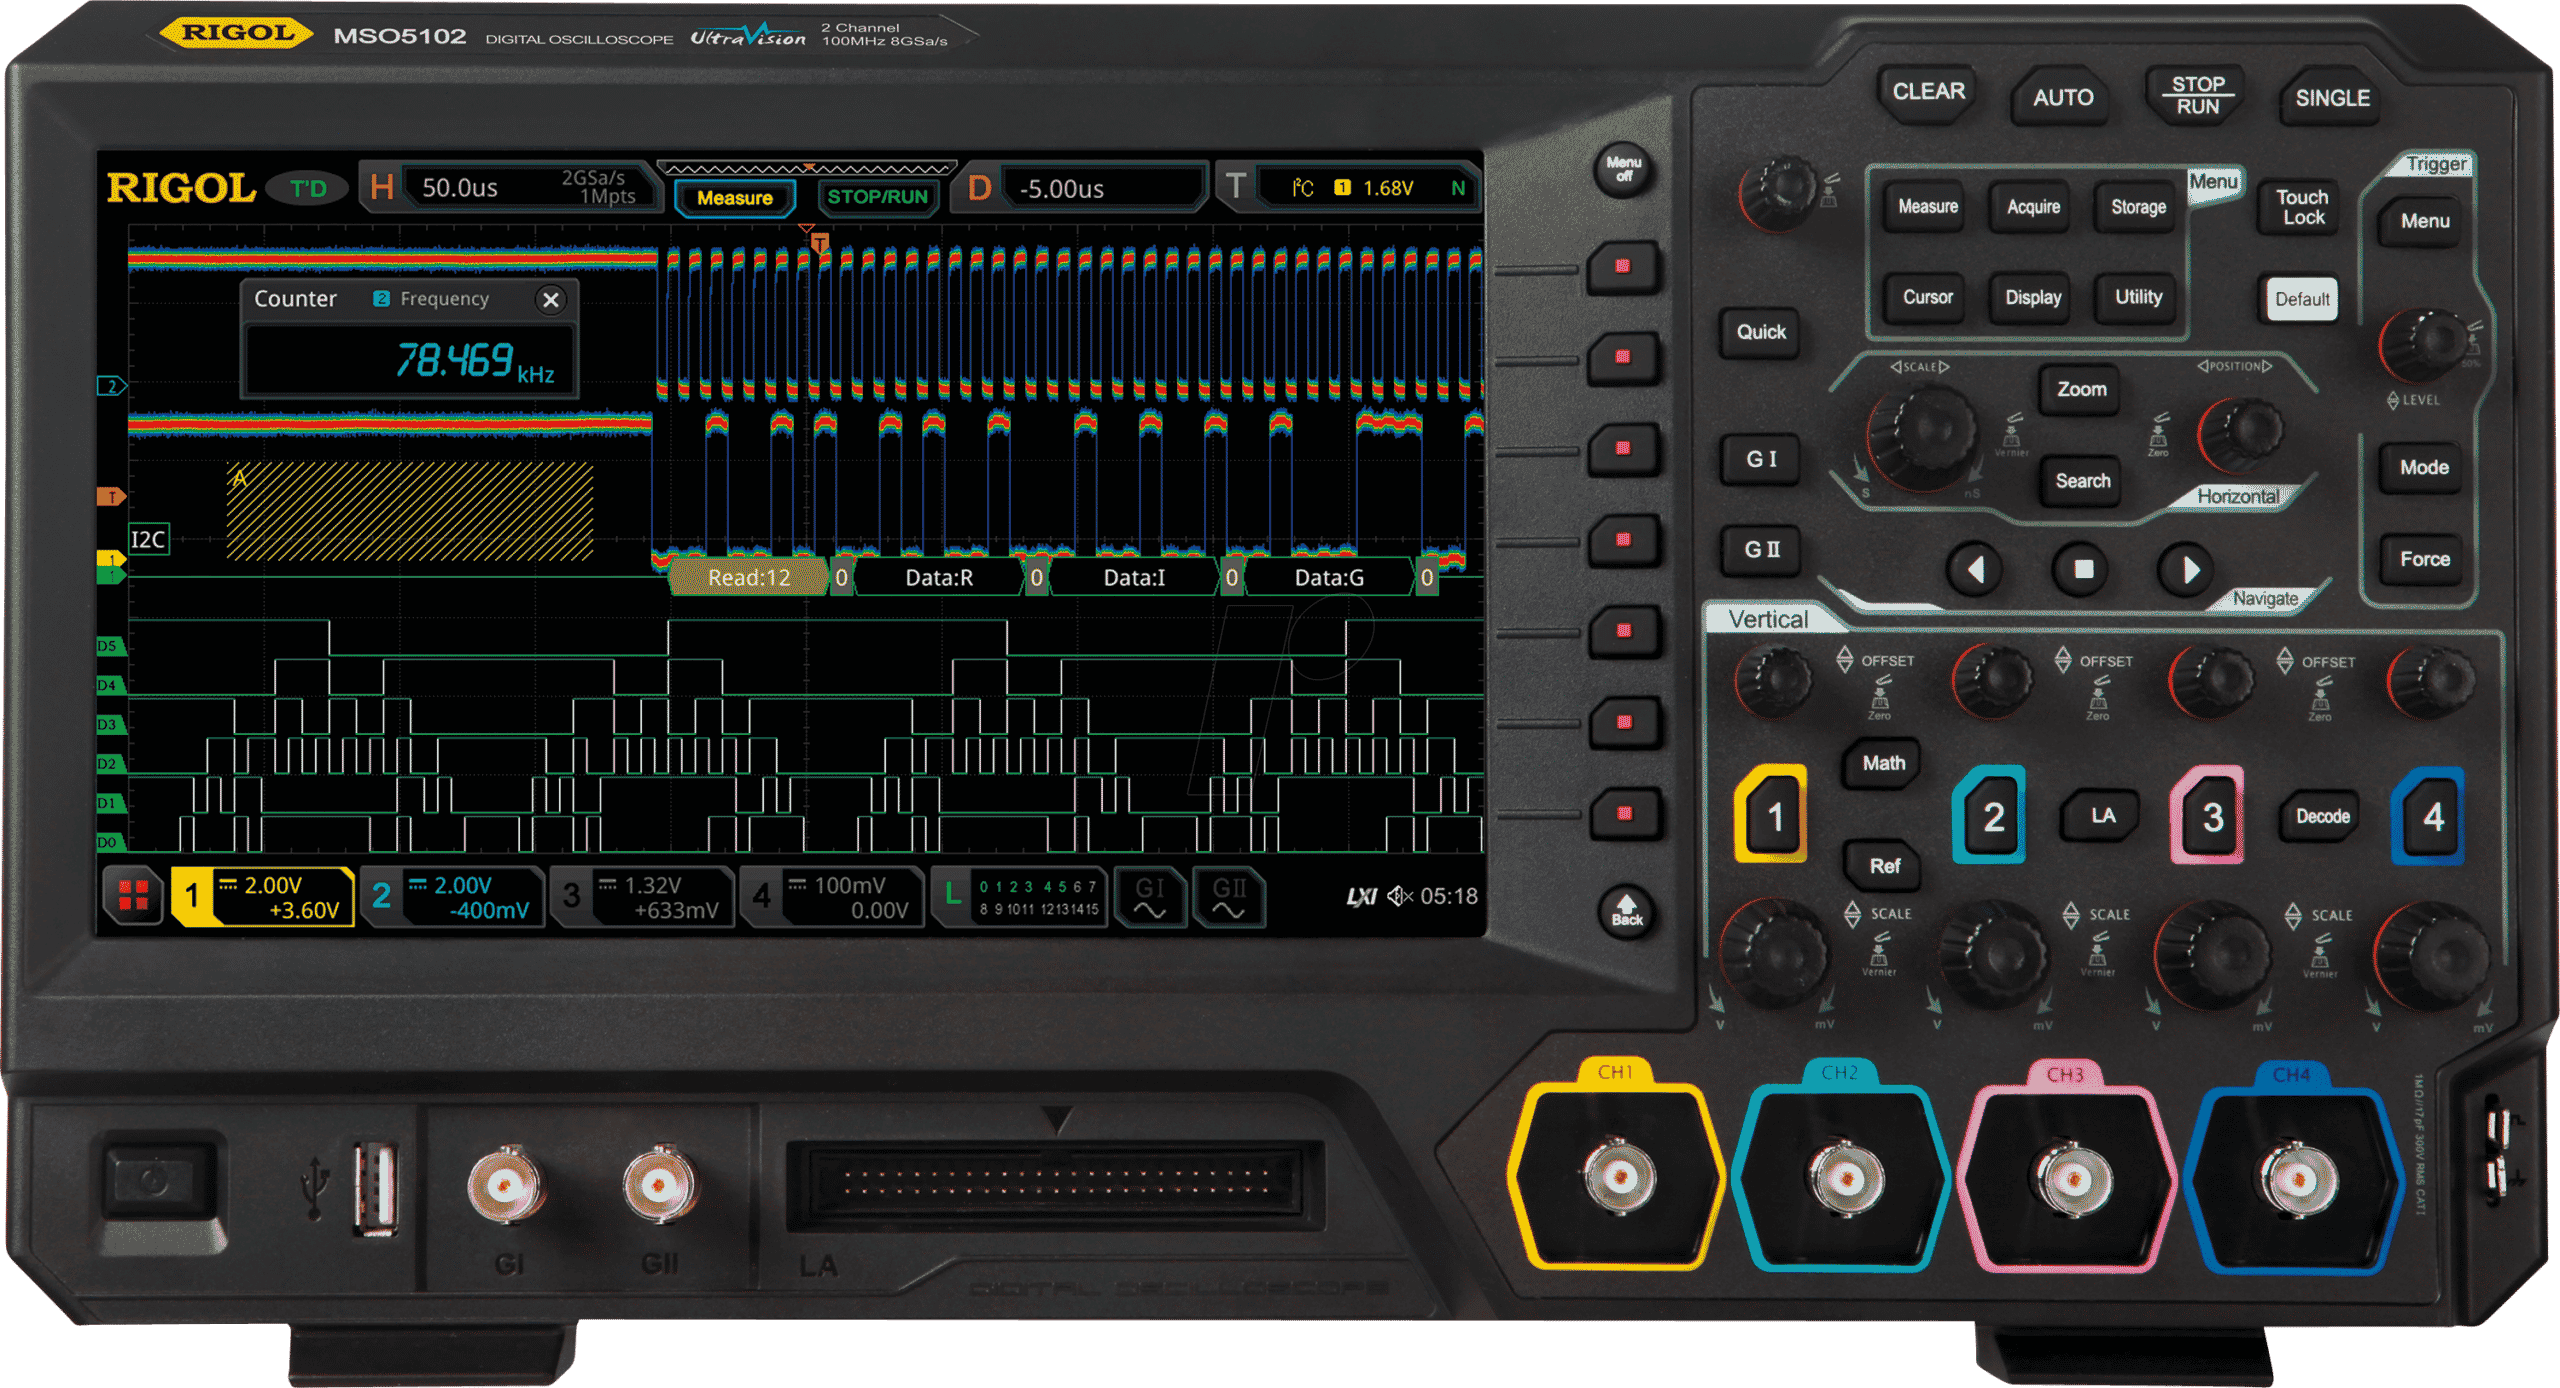Viewport: 2560px width, 1388px height.
Task: Push the white Default button
Action: click(x=2302, y=299)
